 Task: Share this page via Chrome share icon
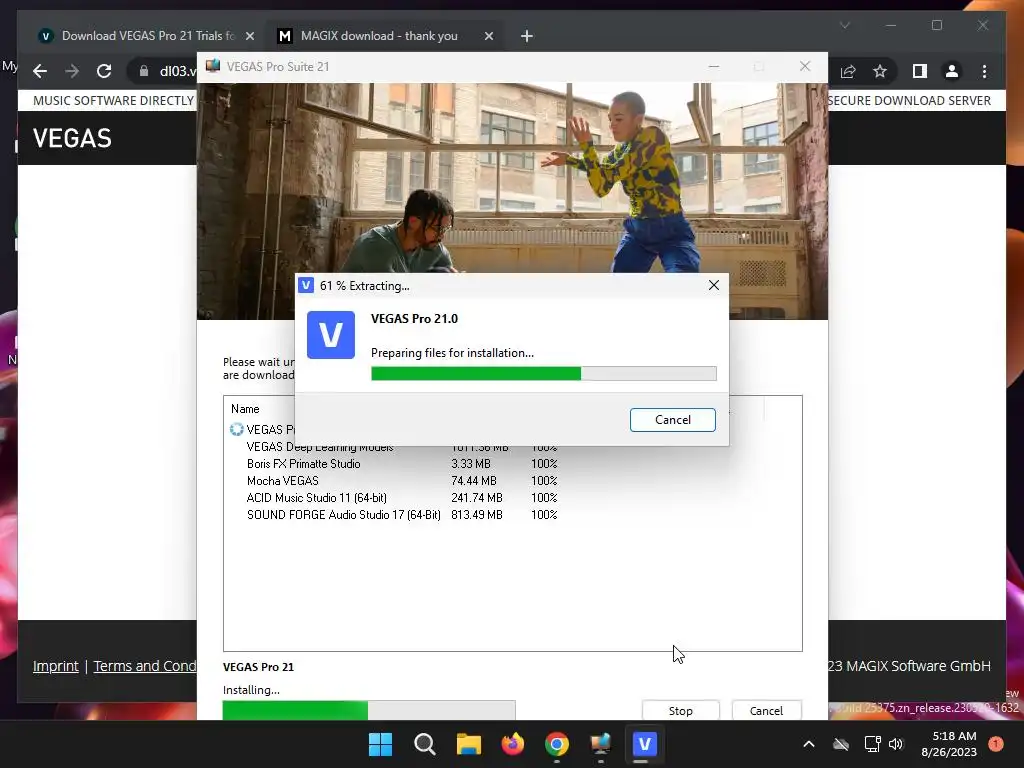coord(848,71)
